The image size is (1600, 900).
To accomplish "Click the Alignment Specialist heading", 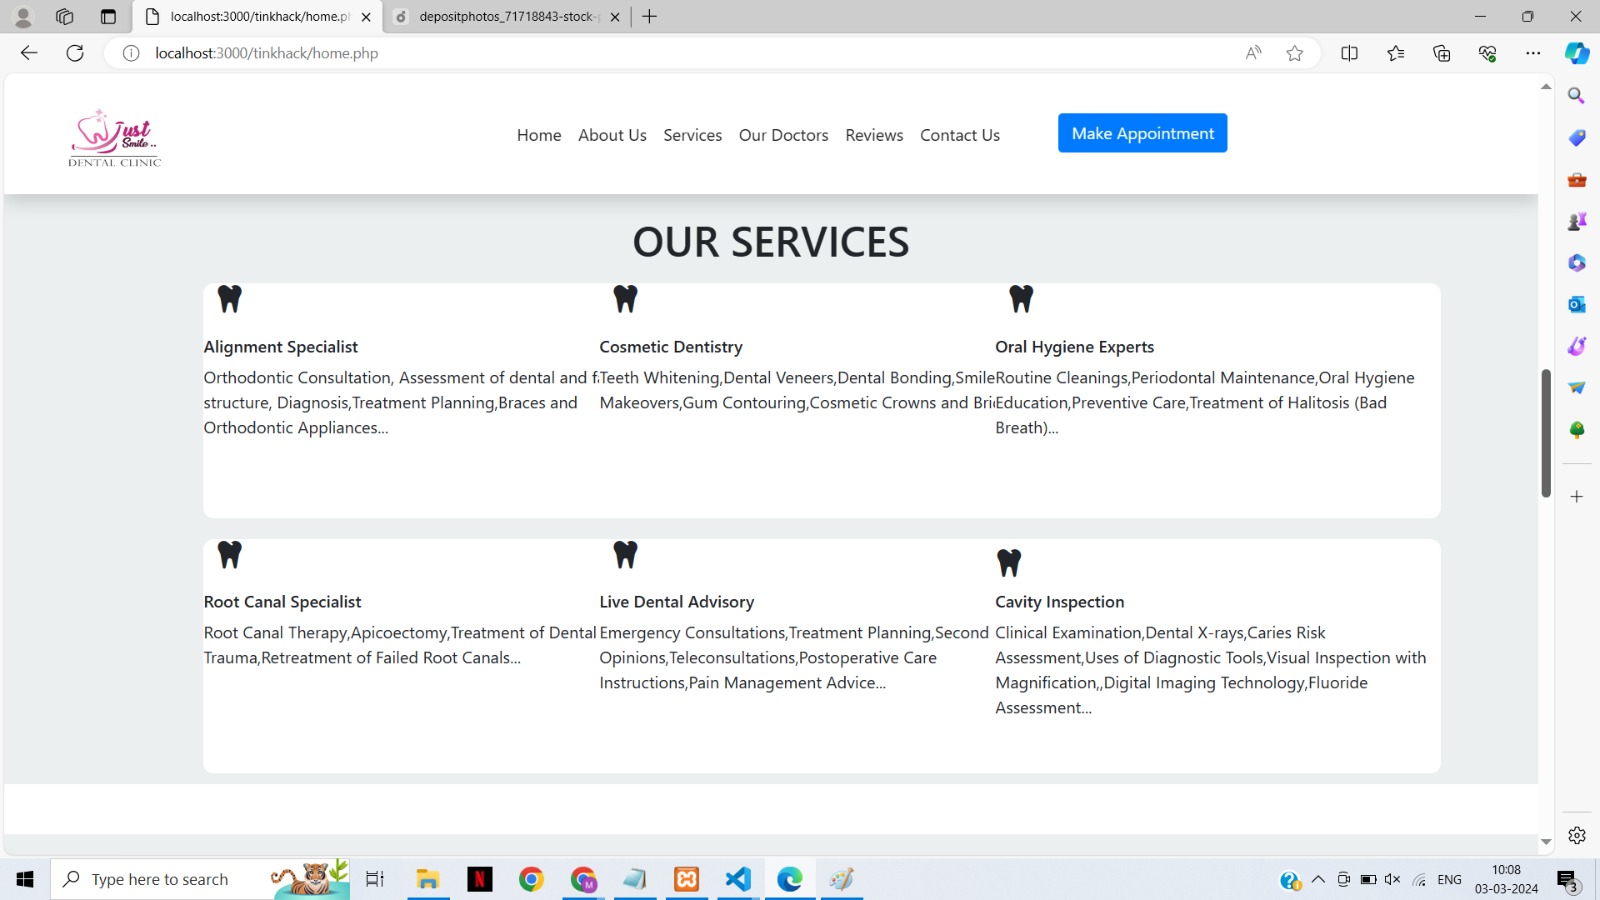I will [281, 347].
